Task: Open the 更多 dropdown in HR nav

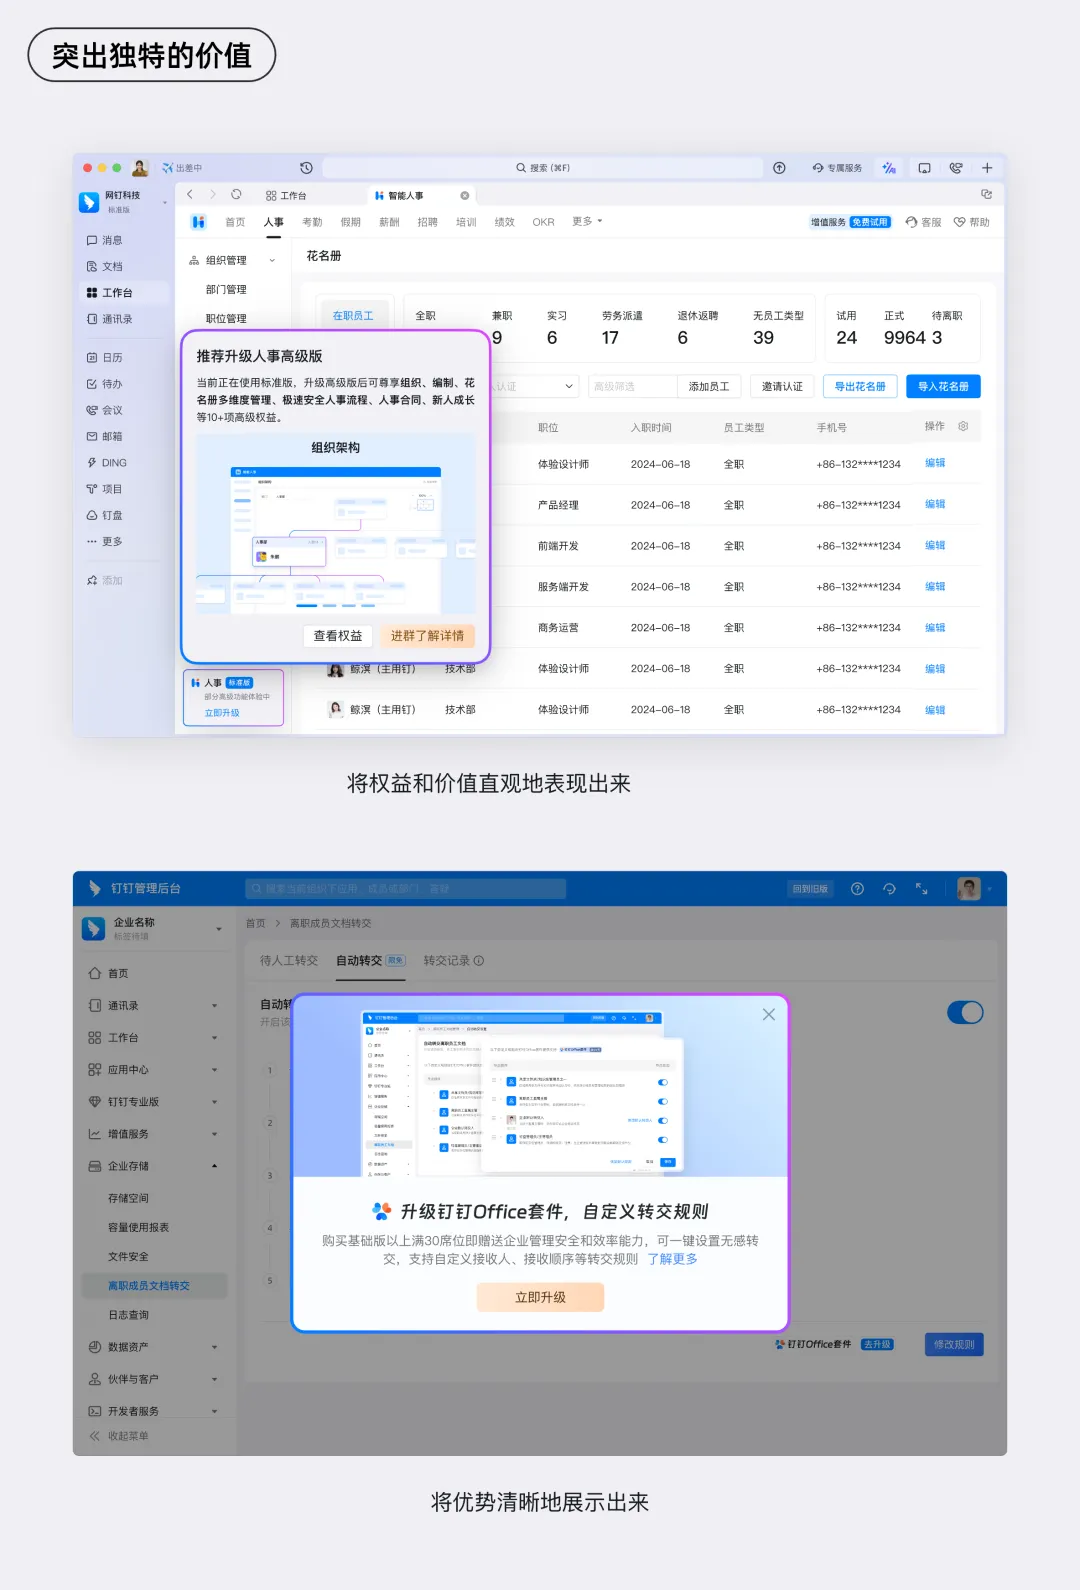Action: click(587, 222)
